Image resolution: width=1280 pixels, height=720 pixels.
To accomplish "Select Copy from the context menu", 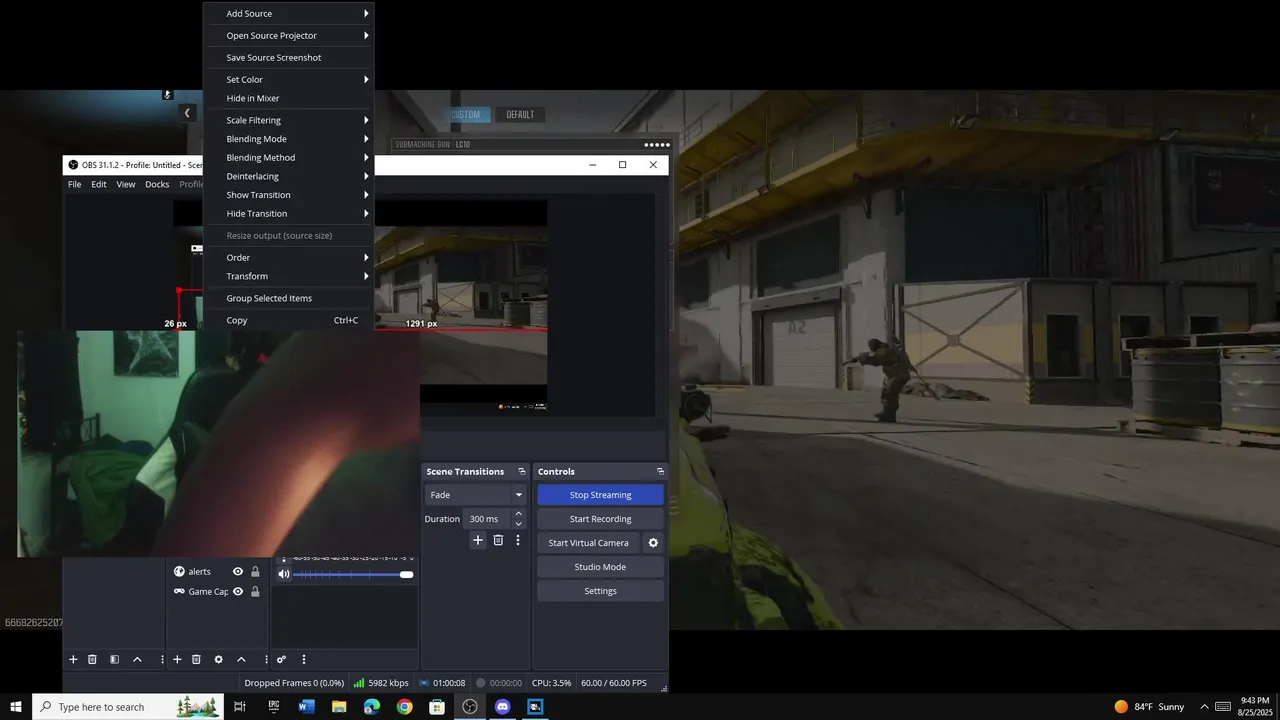I will 289,320.
